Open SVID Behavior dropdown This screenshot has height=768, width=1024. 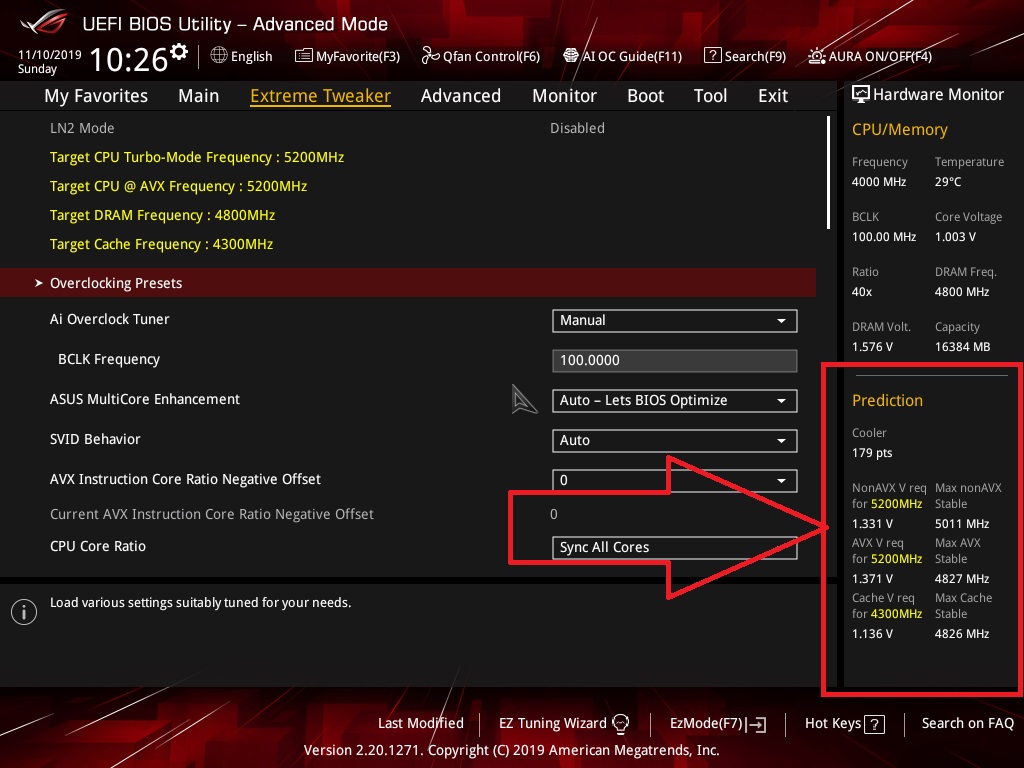pyautogui.click(x=674, y=441)
